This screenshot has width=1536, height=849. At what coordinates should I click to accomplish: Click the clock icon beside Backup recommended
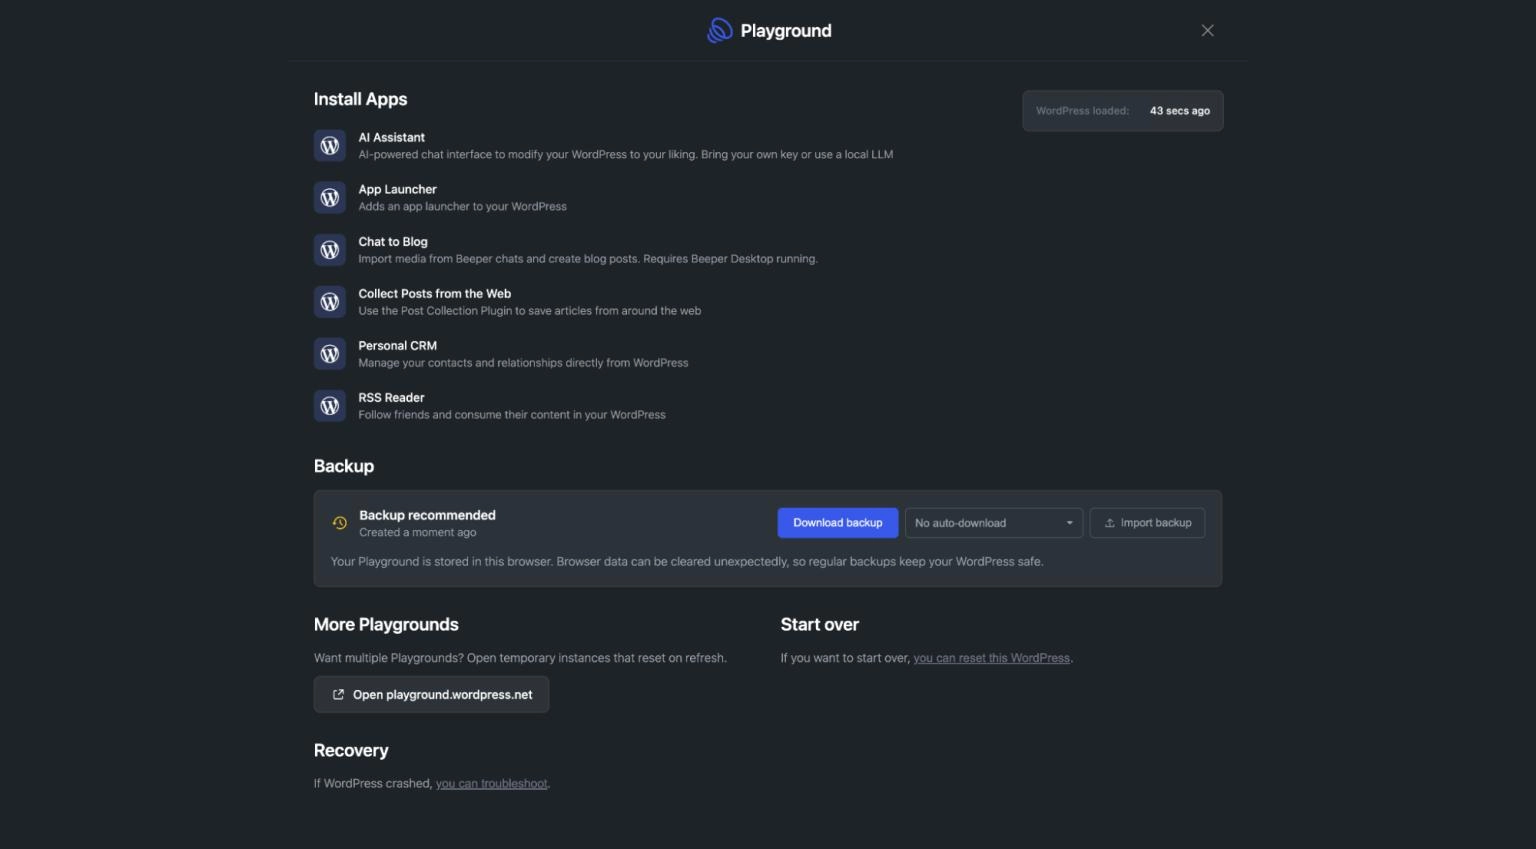click(339, 523)
